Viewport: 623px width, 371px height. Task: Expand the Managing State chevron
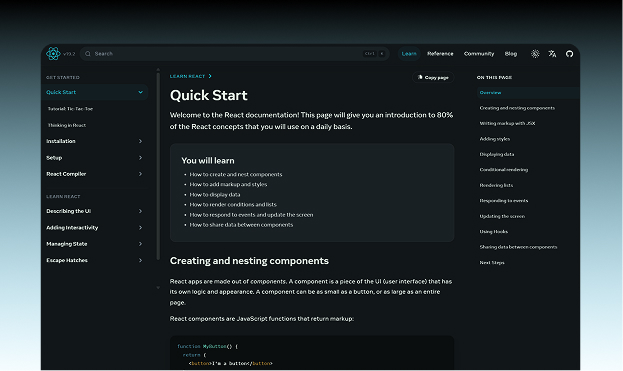tap(140, 244)
